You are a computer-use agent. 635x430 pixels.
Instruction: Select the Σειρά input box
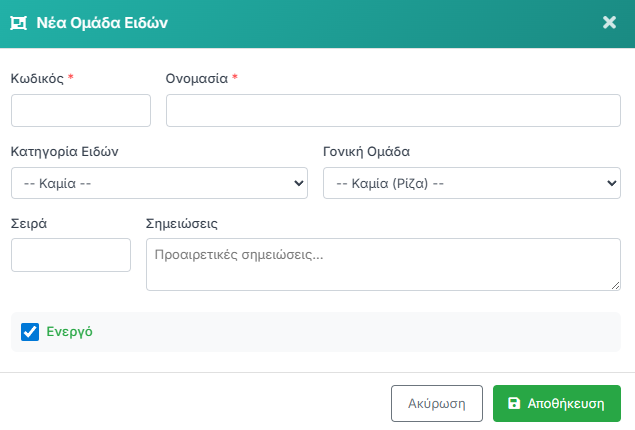pos(70,255)
